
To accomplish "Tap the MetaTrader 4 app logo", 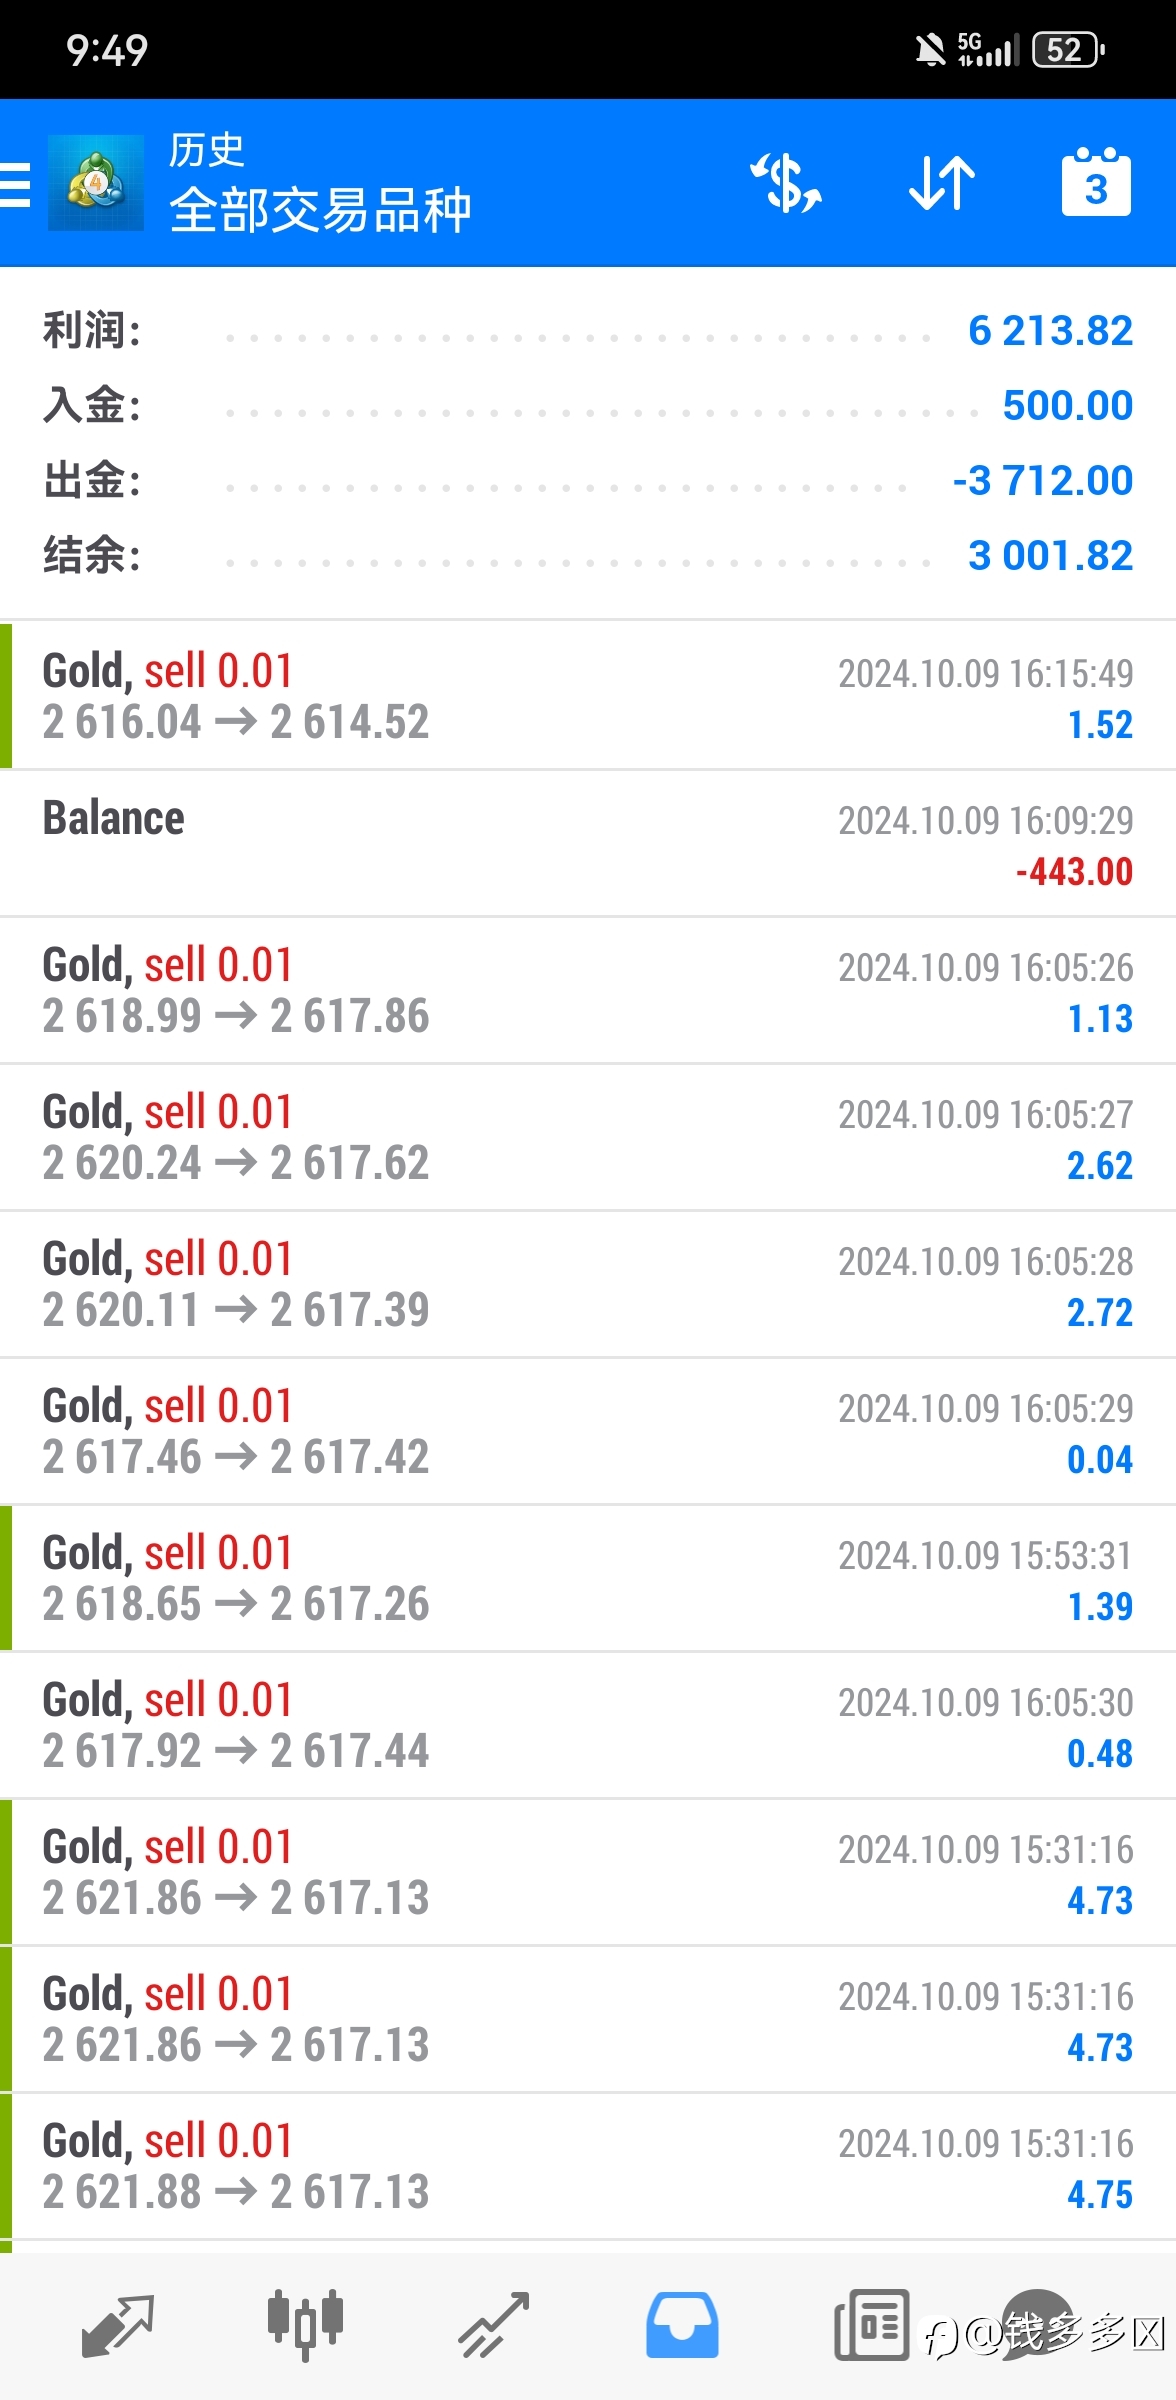I will 96,183.
